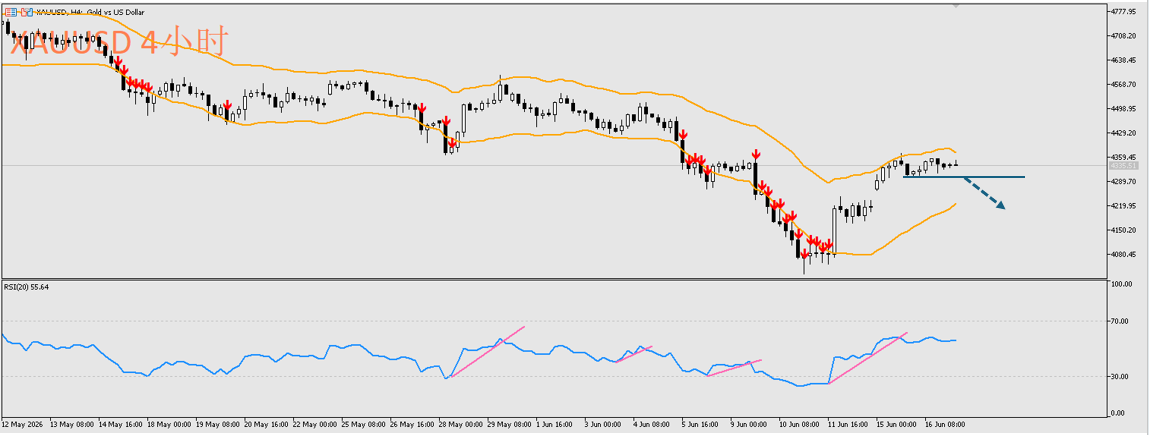This screenshot has height=435, width=1149.
Task: Click time axis label '25 May 08:00'
Action: pyautogui.click(x=363, y=425)
